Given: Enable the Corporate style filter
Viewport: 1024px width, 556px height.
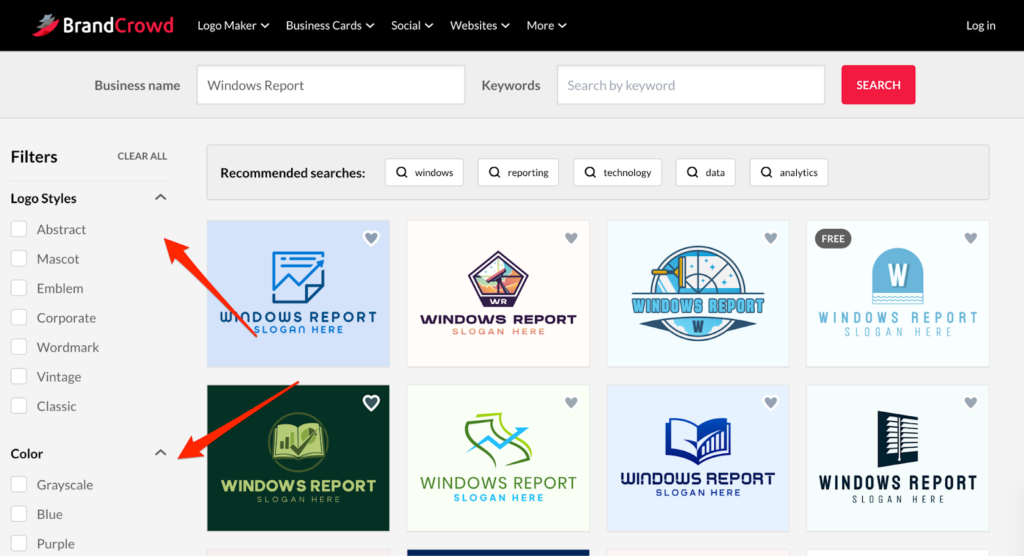Looking at the screenshot, I should click(19, 318).
